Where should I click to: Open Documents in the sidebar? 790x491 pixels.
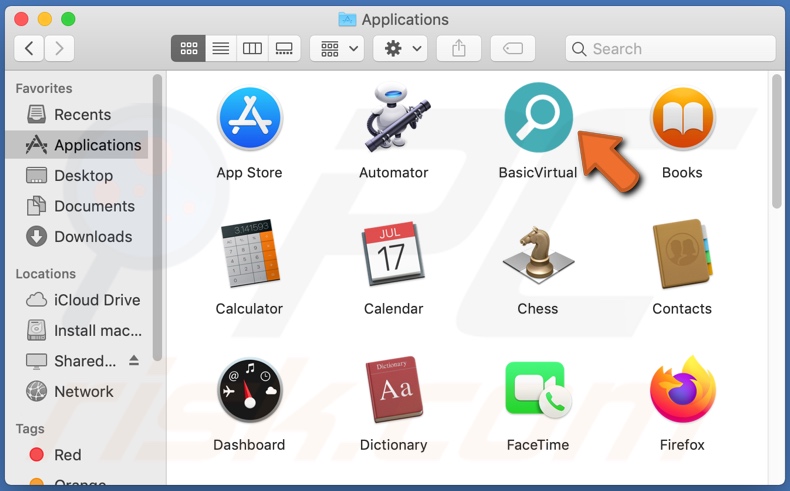pos(77,206)
